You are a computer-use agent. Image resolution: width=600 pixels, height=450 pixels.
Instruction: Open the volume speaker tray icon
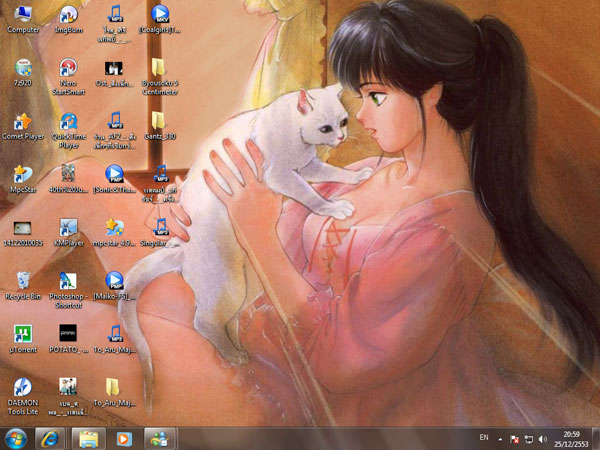click(543, 439)
